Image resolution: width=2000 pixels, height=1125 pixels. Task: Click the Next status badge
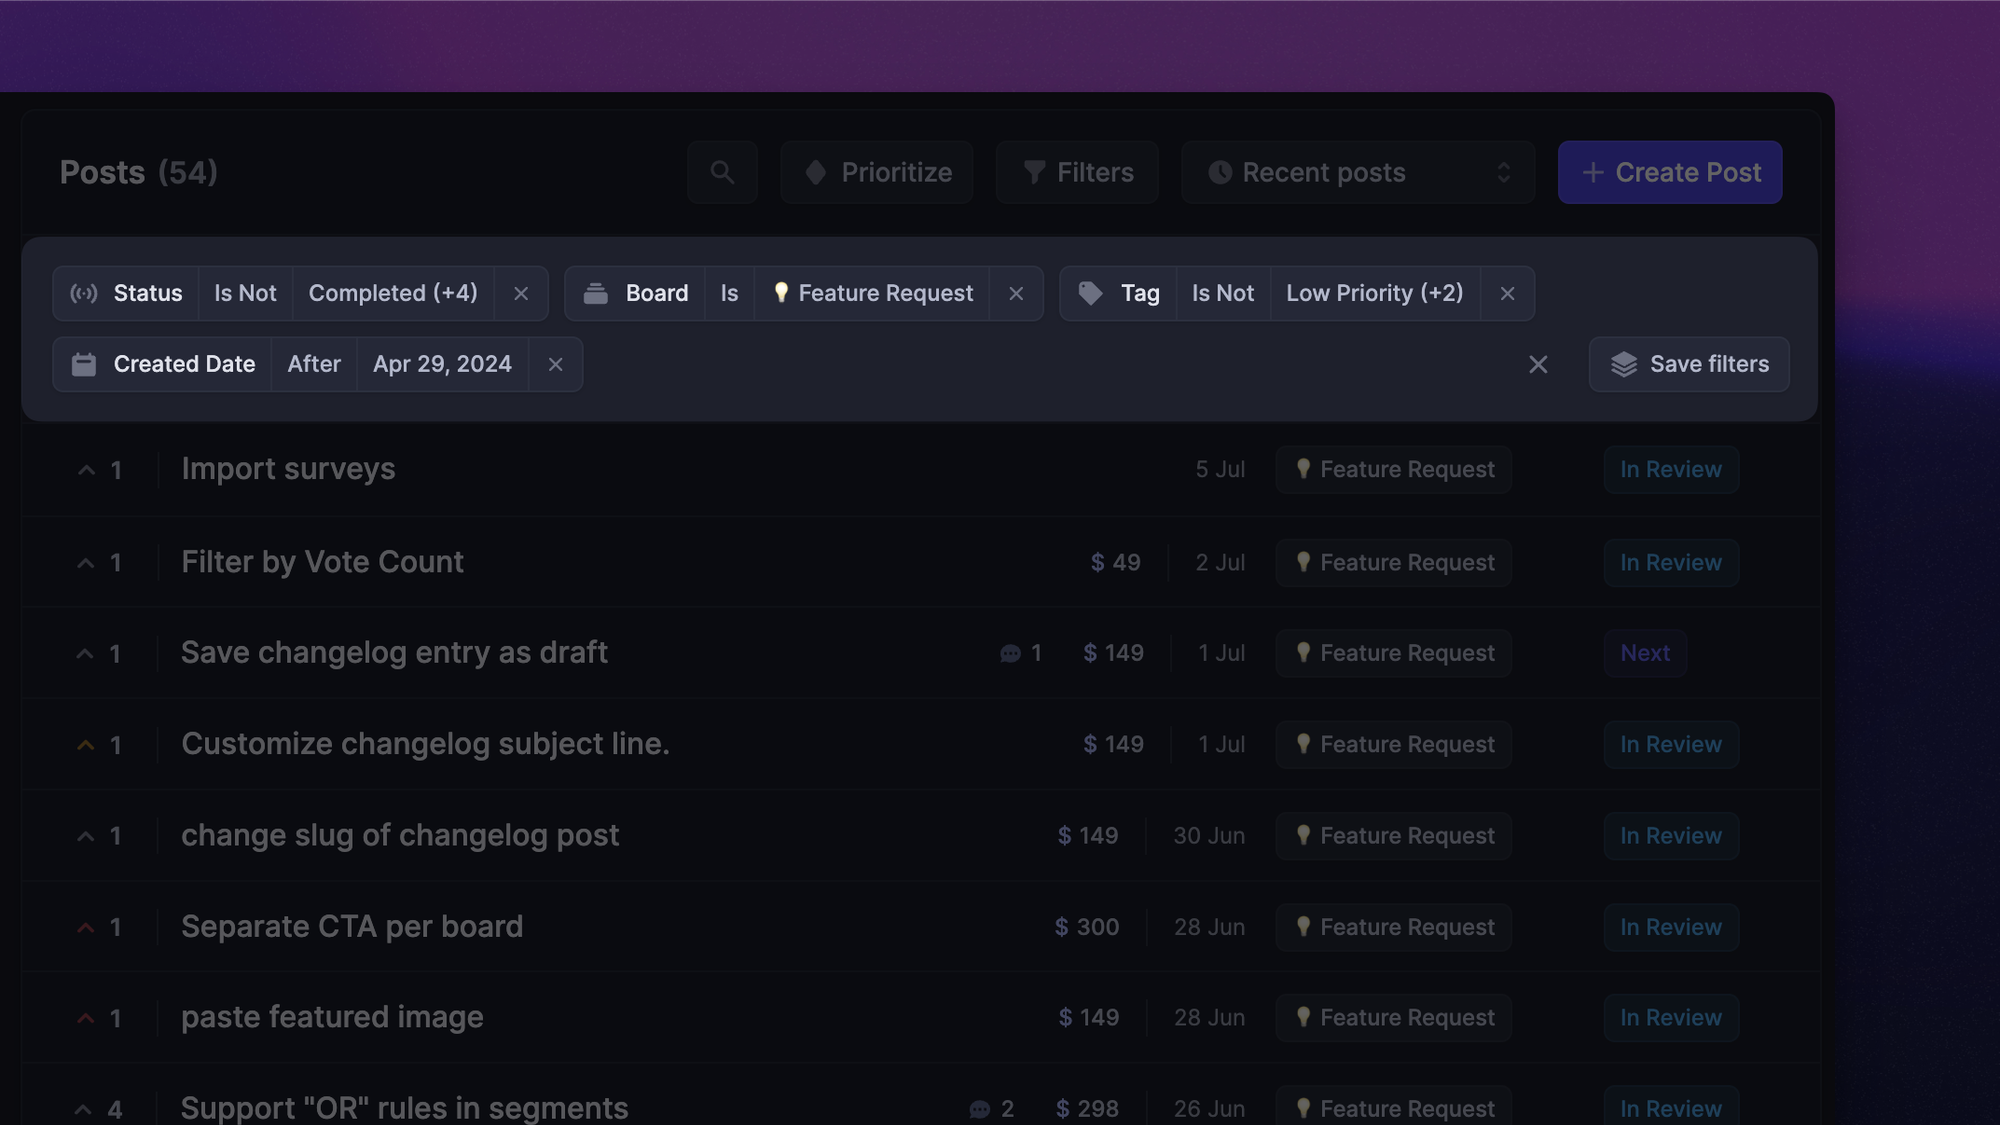point(1645,653)
